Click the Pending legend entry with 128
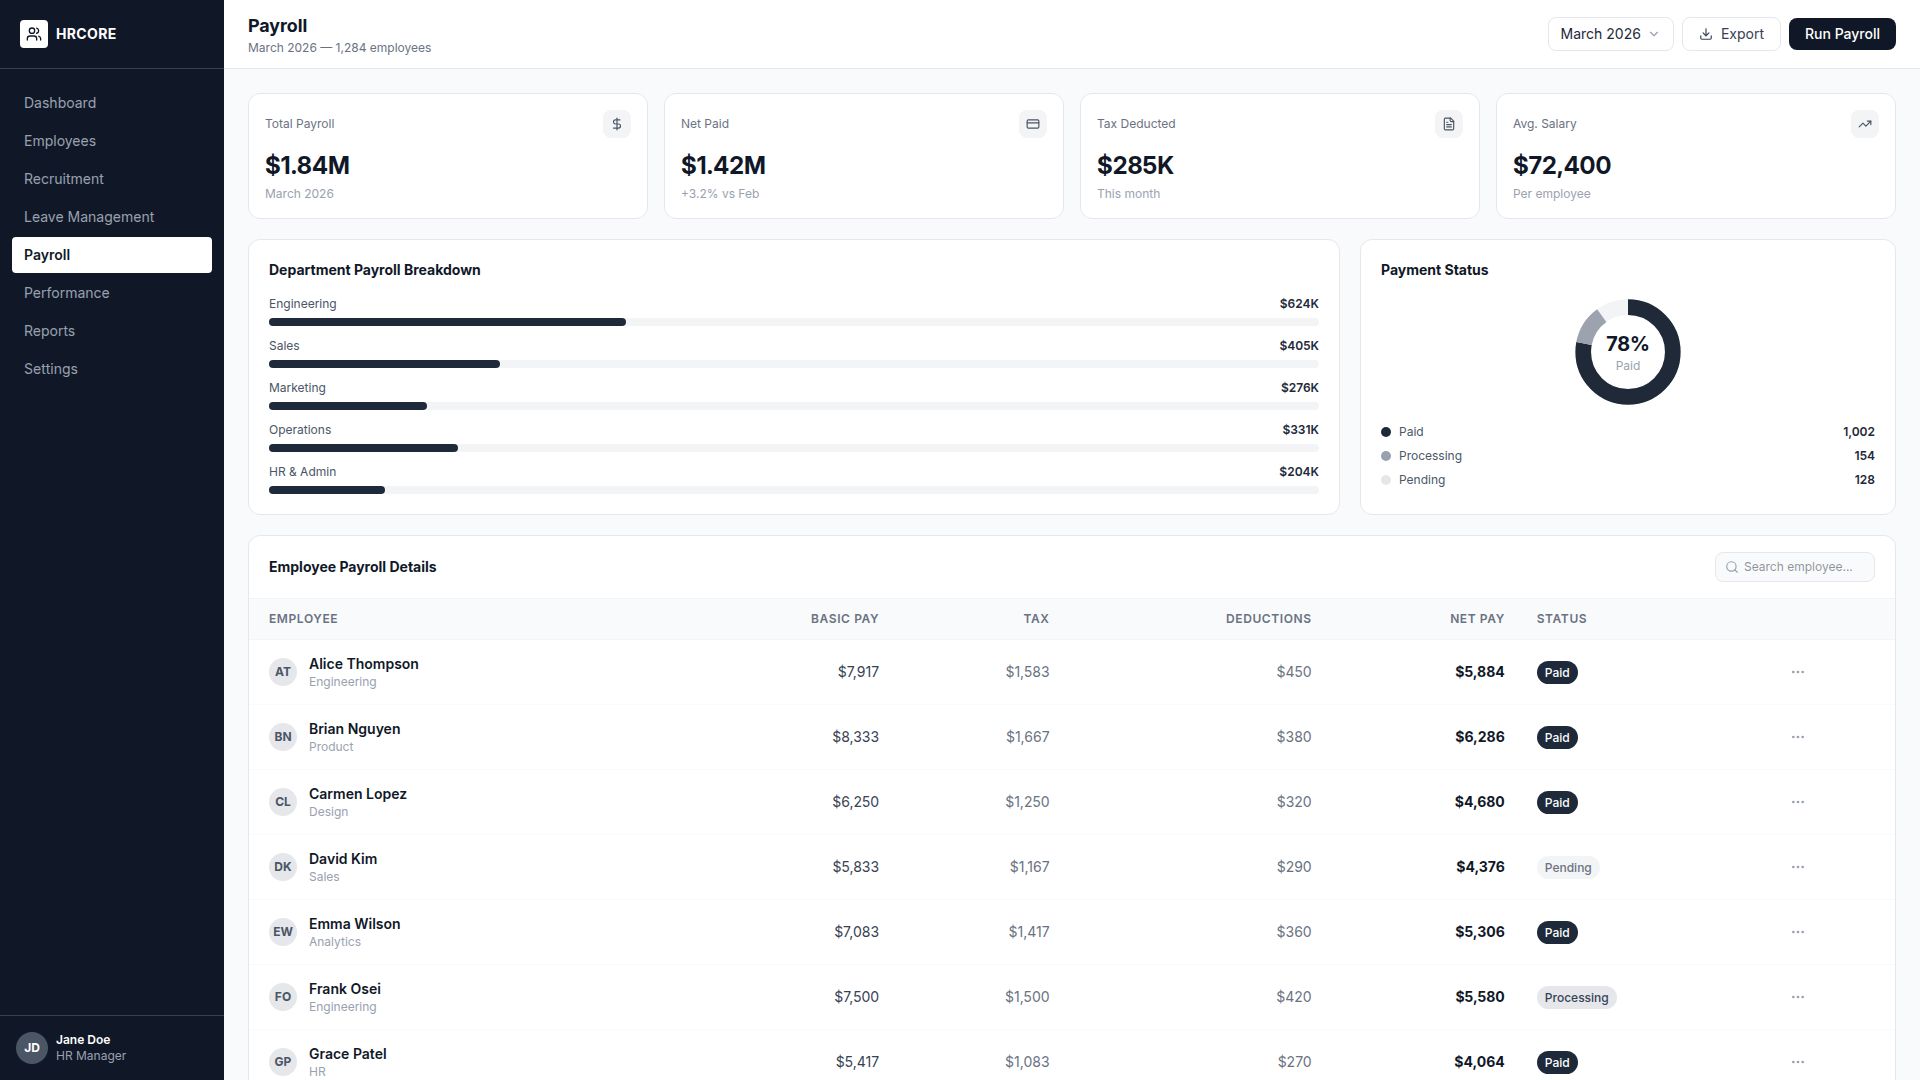This screenshot has width=1920, height=1080. (1628, 480)
